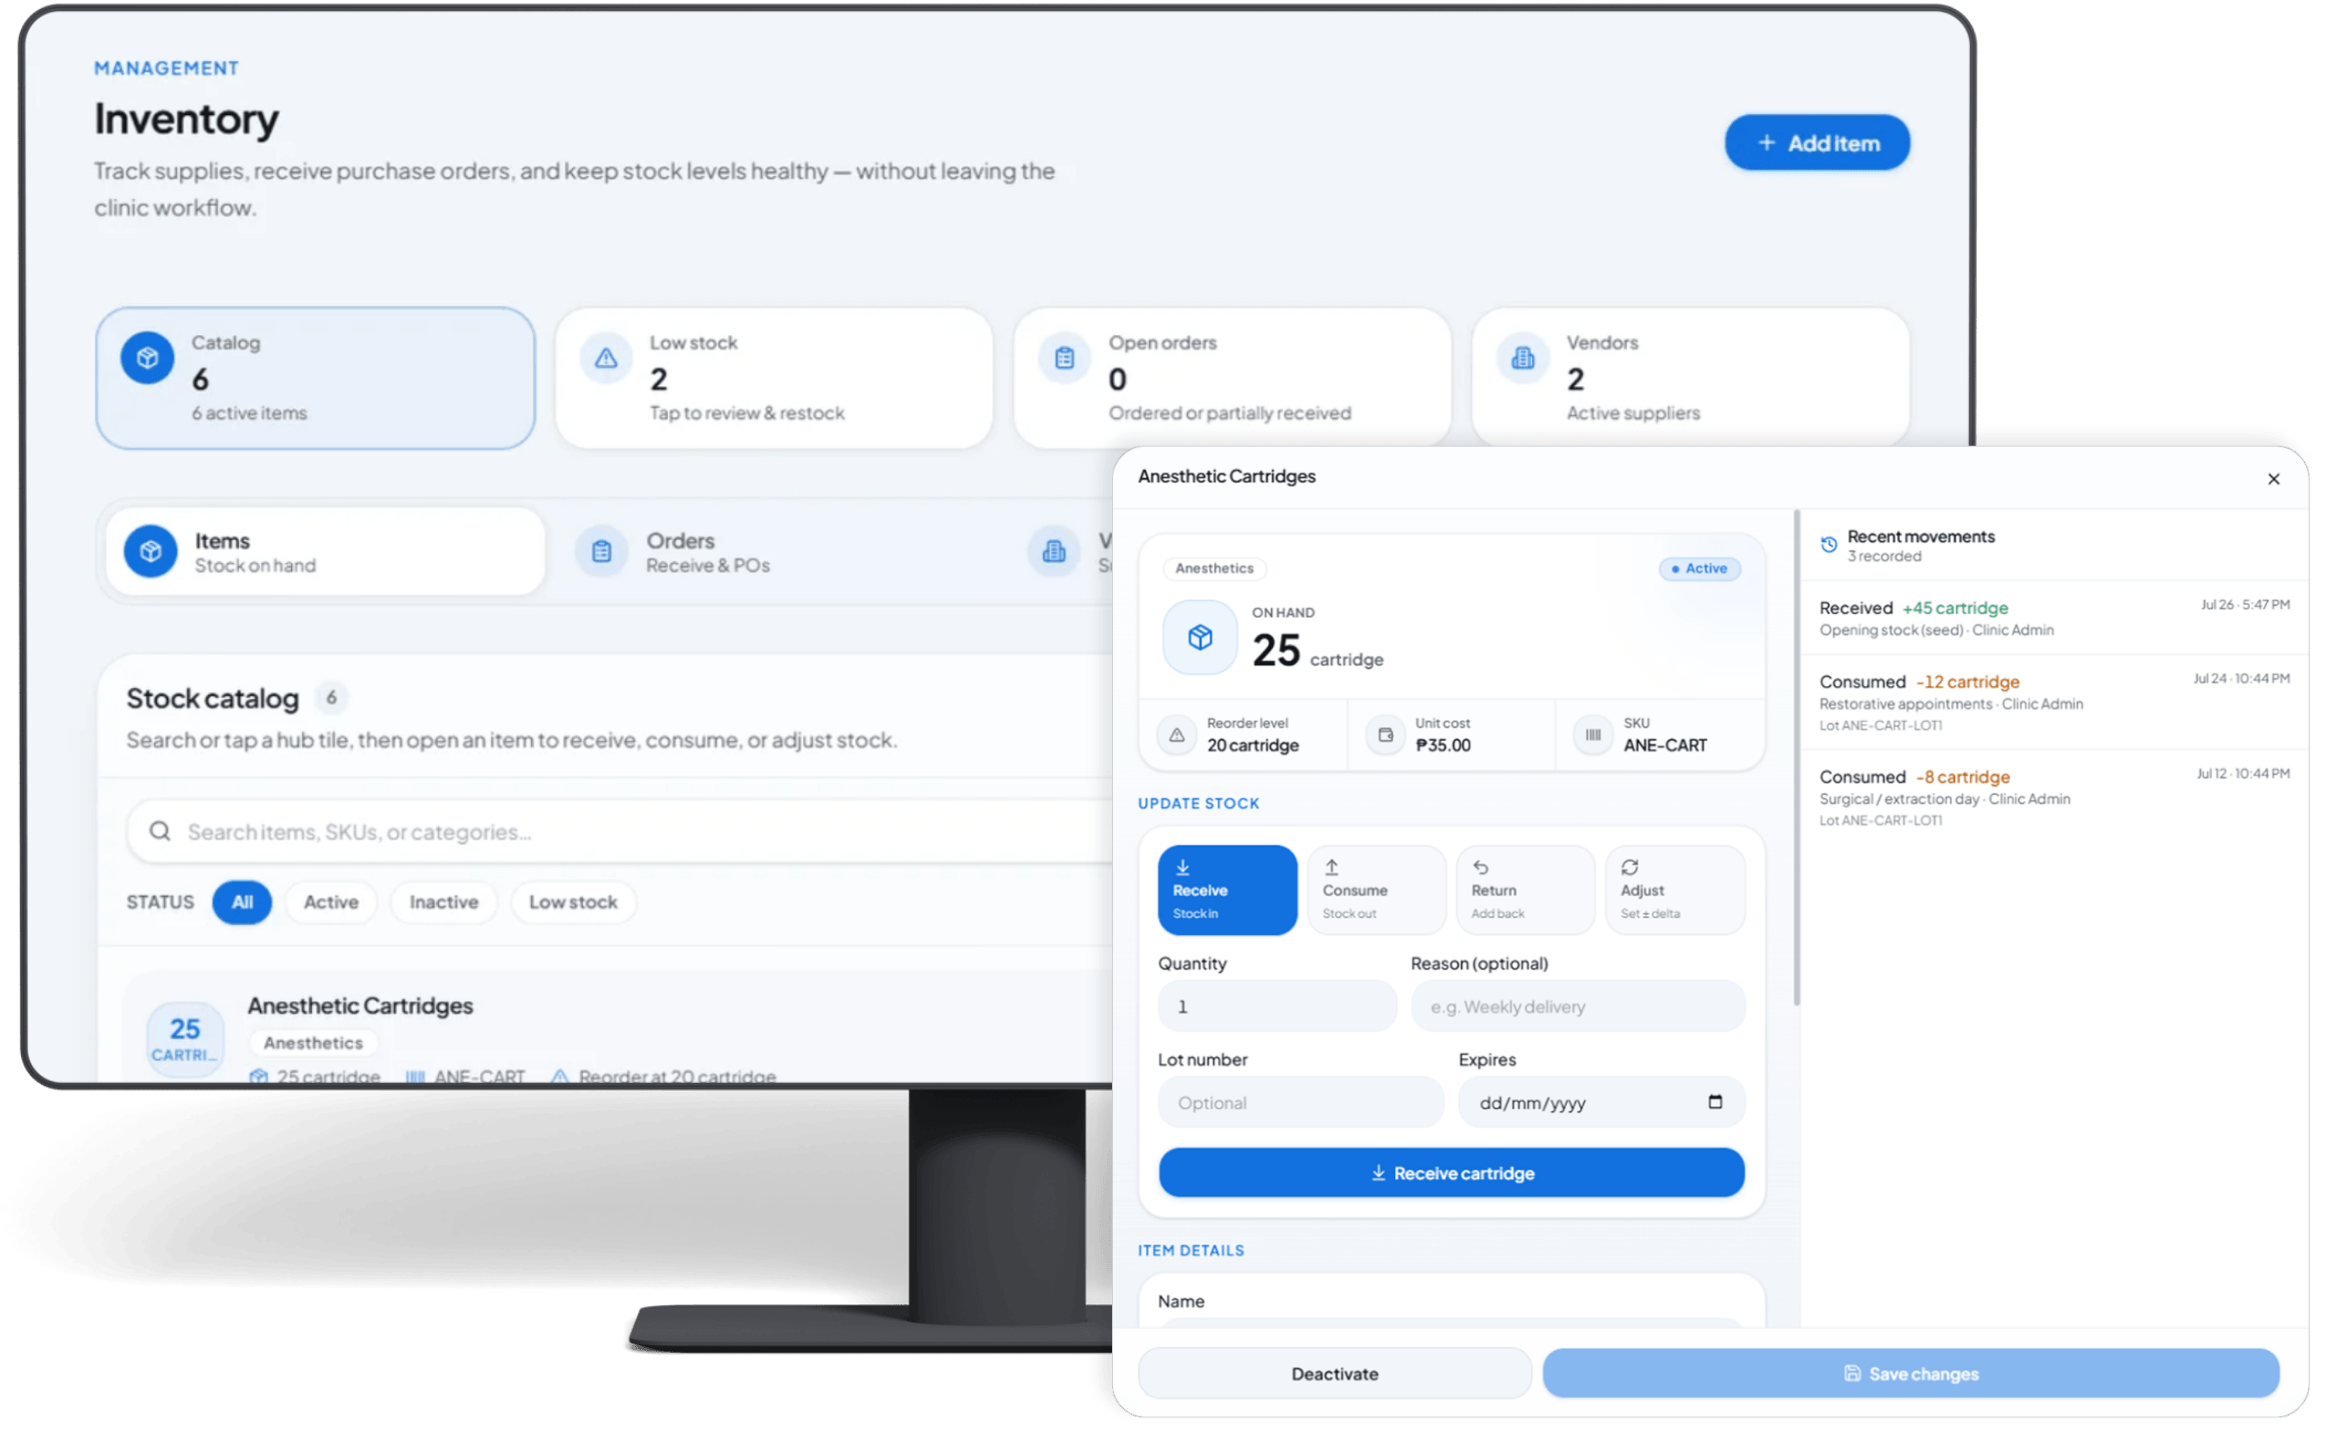Click the Orders tab clipboard icon
Image resolution: width=2326 pixels, height=1432 pixels.
coord(601,551)
